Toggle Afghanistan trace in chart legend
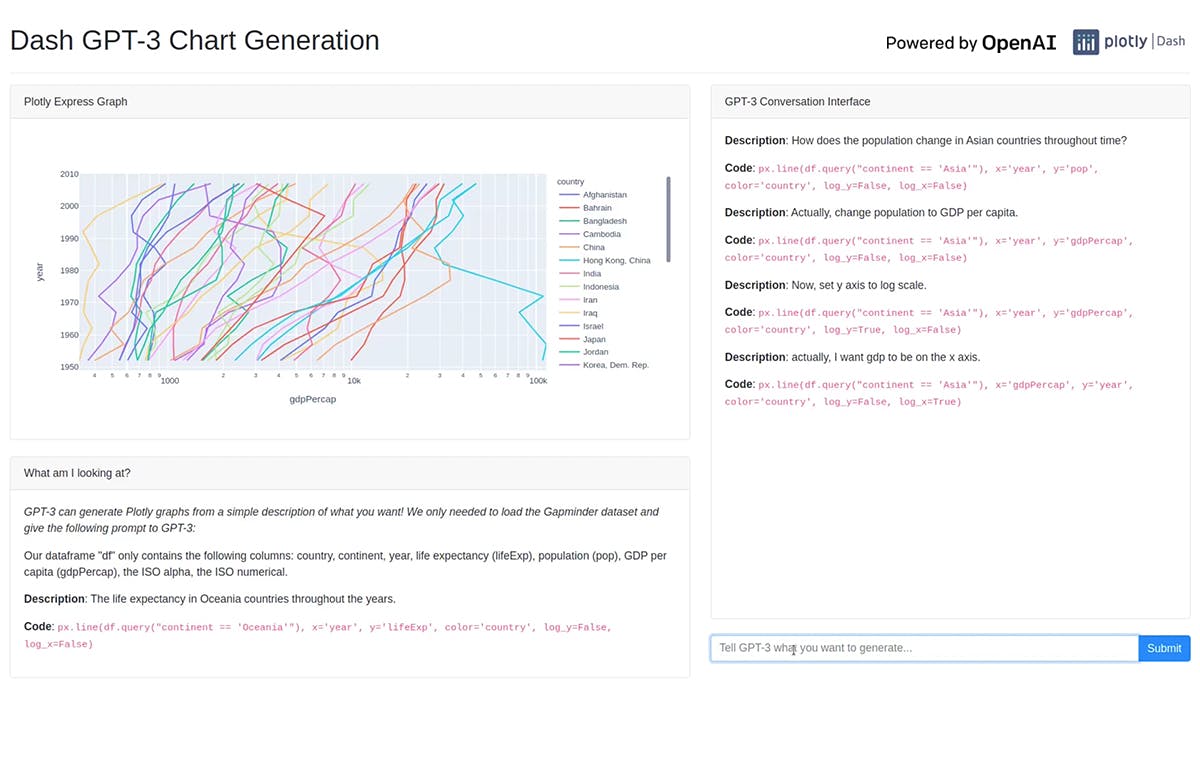Image resolution: width=1200 pixels, height=768 pixels. tap(605, 195)
